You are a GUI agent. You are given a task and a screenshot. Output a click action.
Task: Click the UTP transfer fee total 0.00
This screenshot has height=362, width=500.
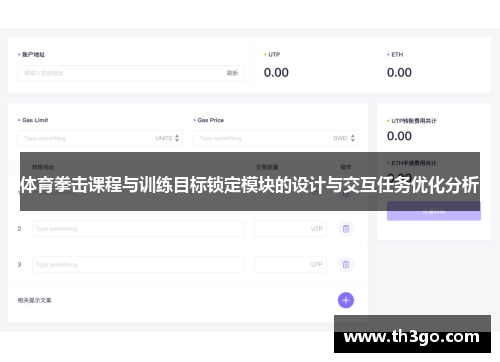point(399,136)
